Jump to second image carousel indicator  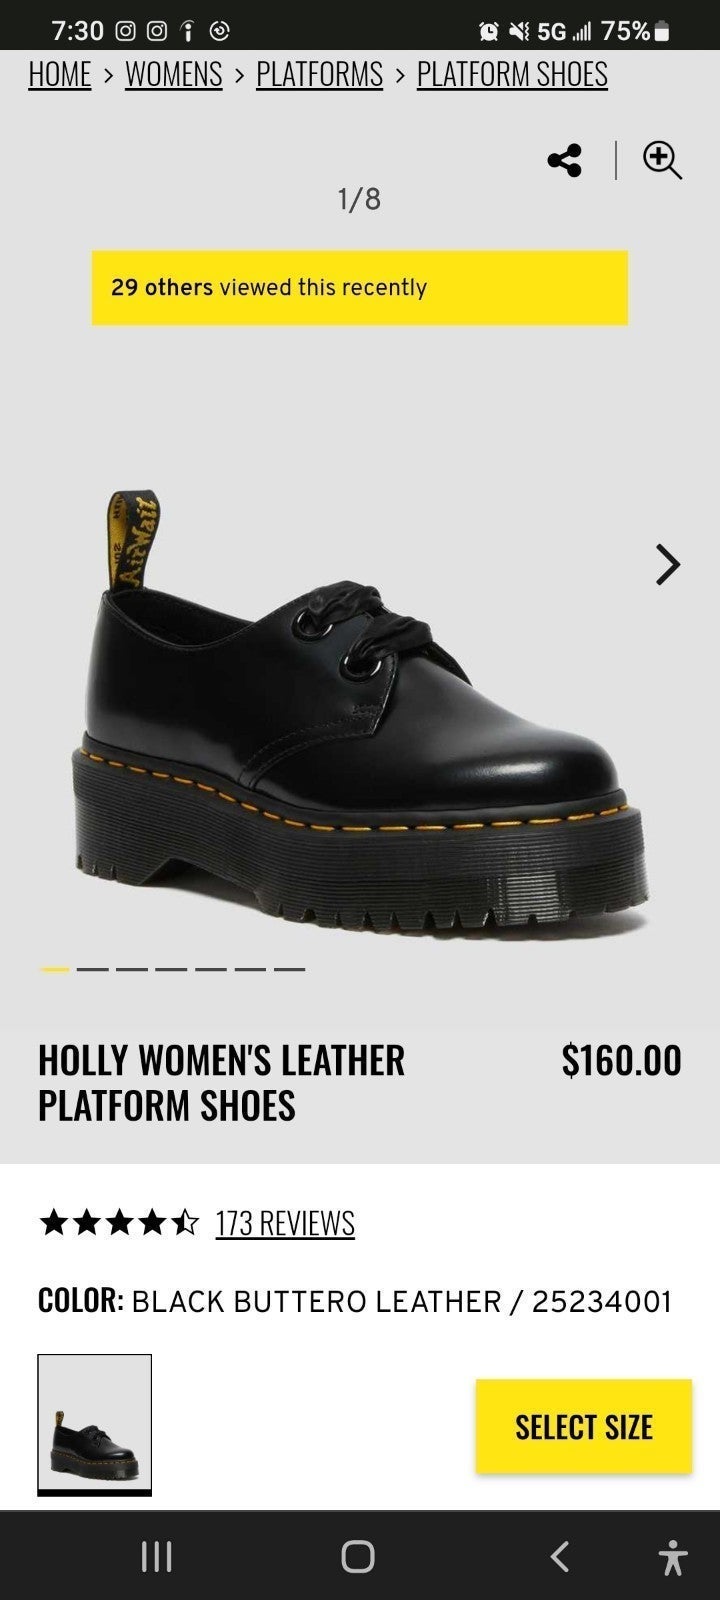pyautogui.click(x=93, y=969)
